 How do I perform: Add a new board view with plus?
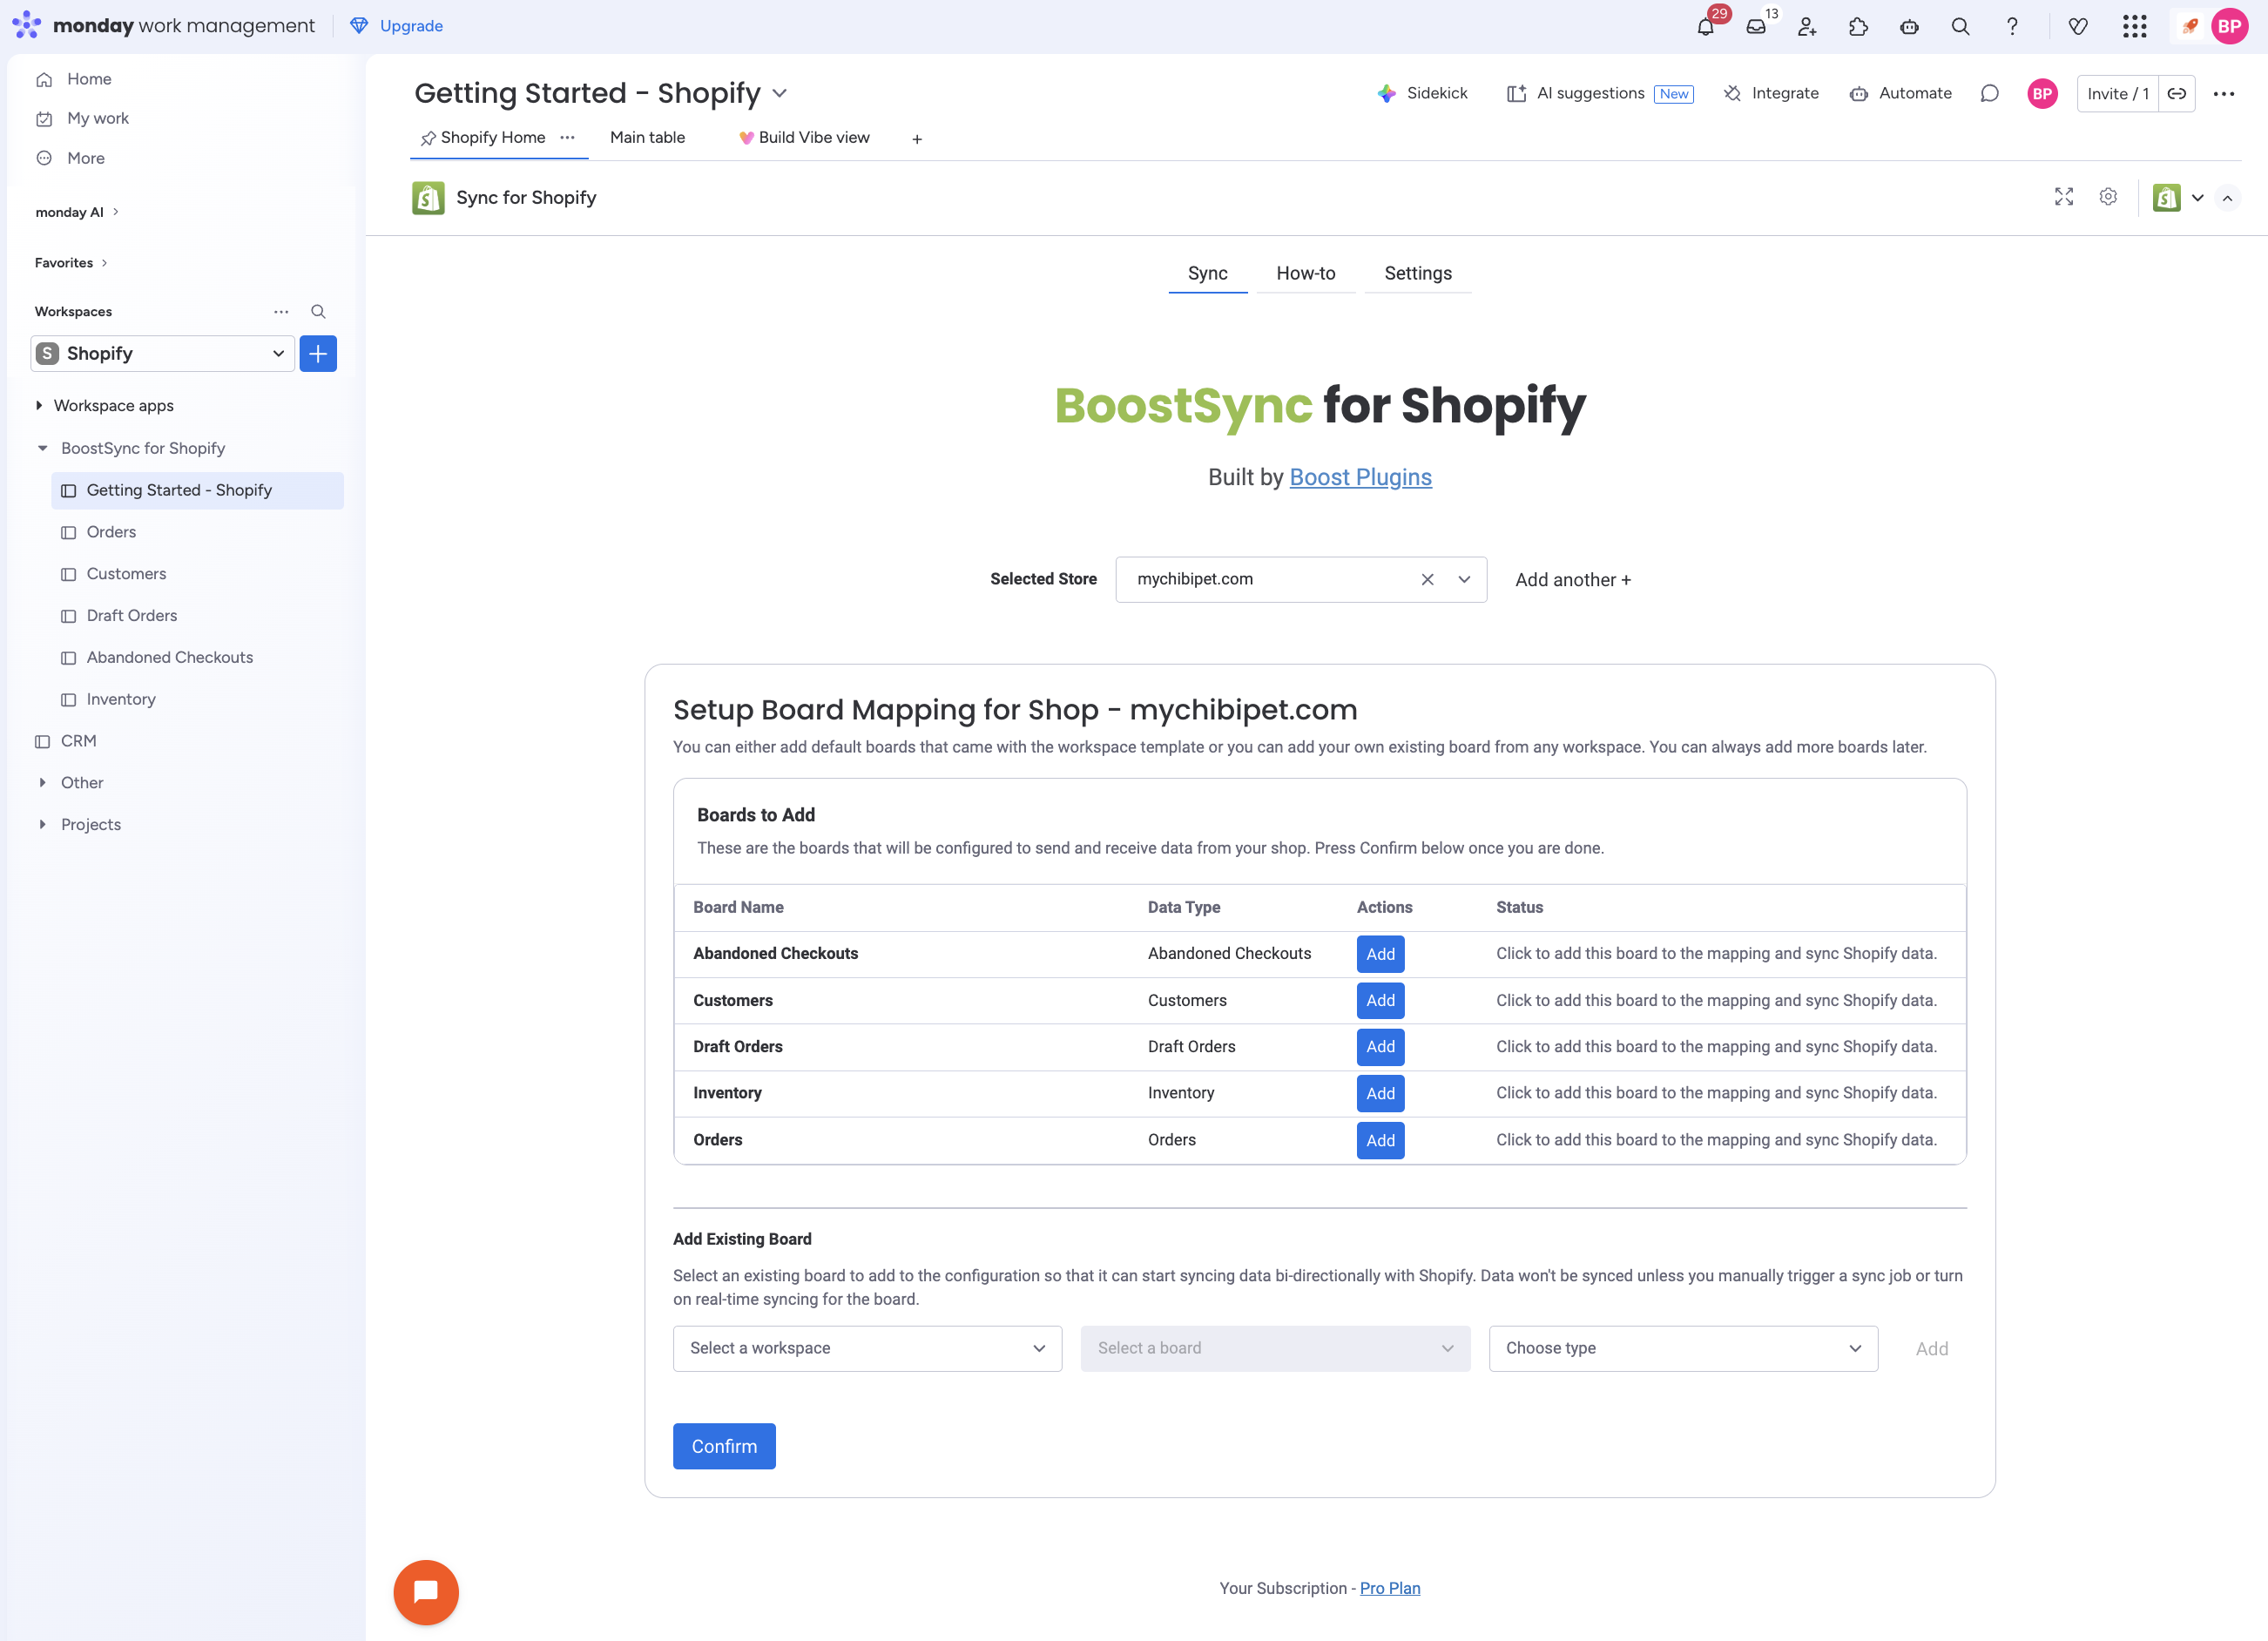pos(917,139)
